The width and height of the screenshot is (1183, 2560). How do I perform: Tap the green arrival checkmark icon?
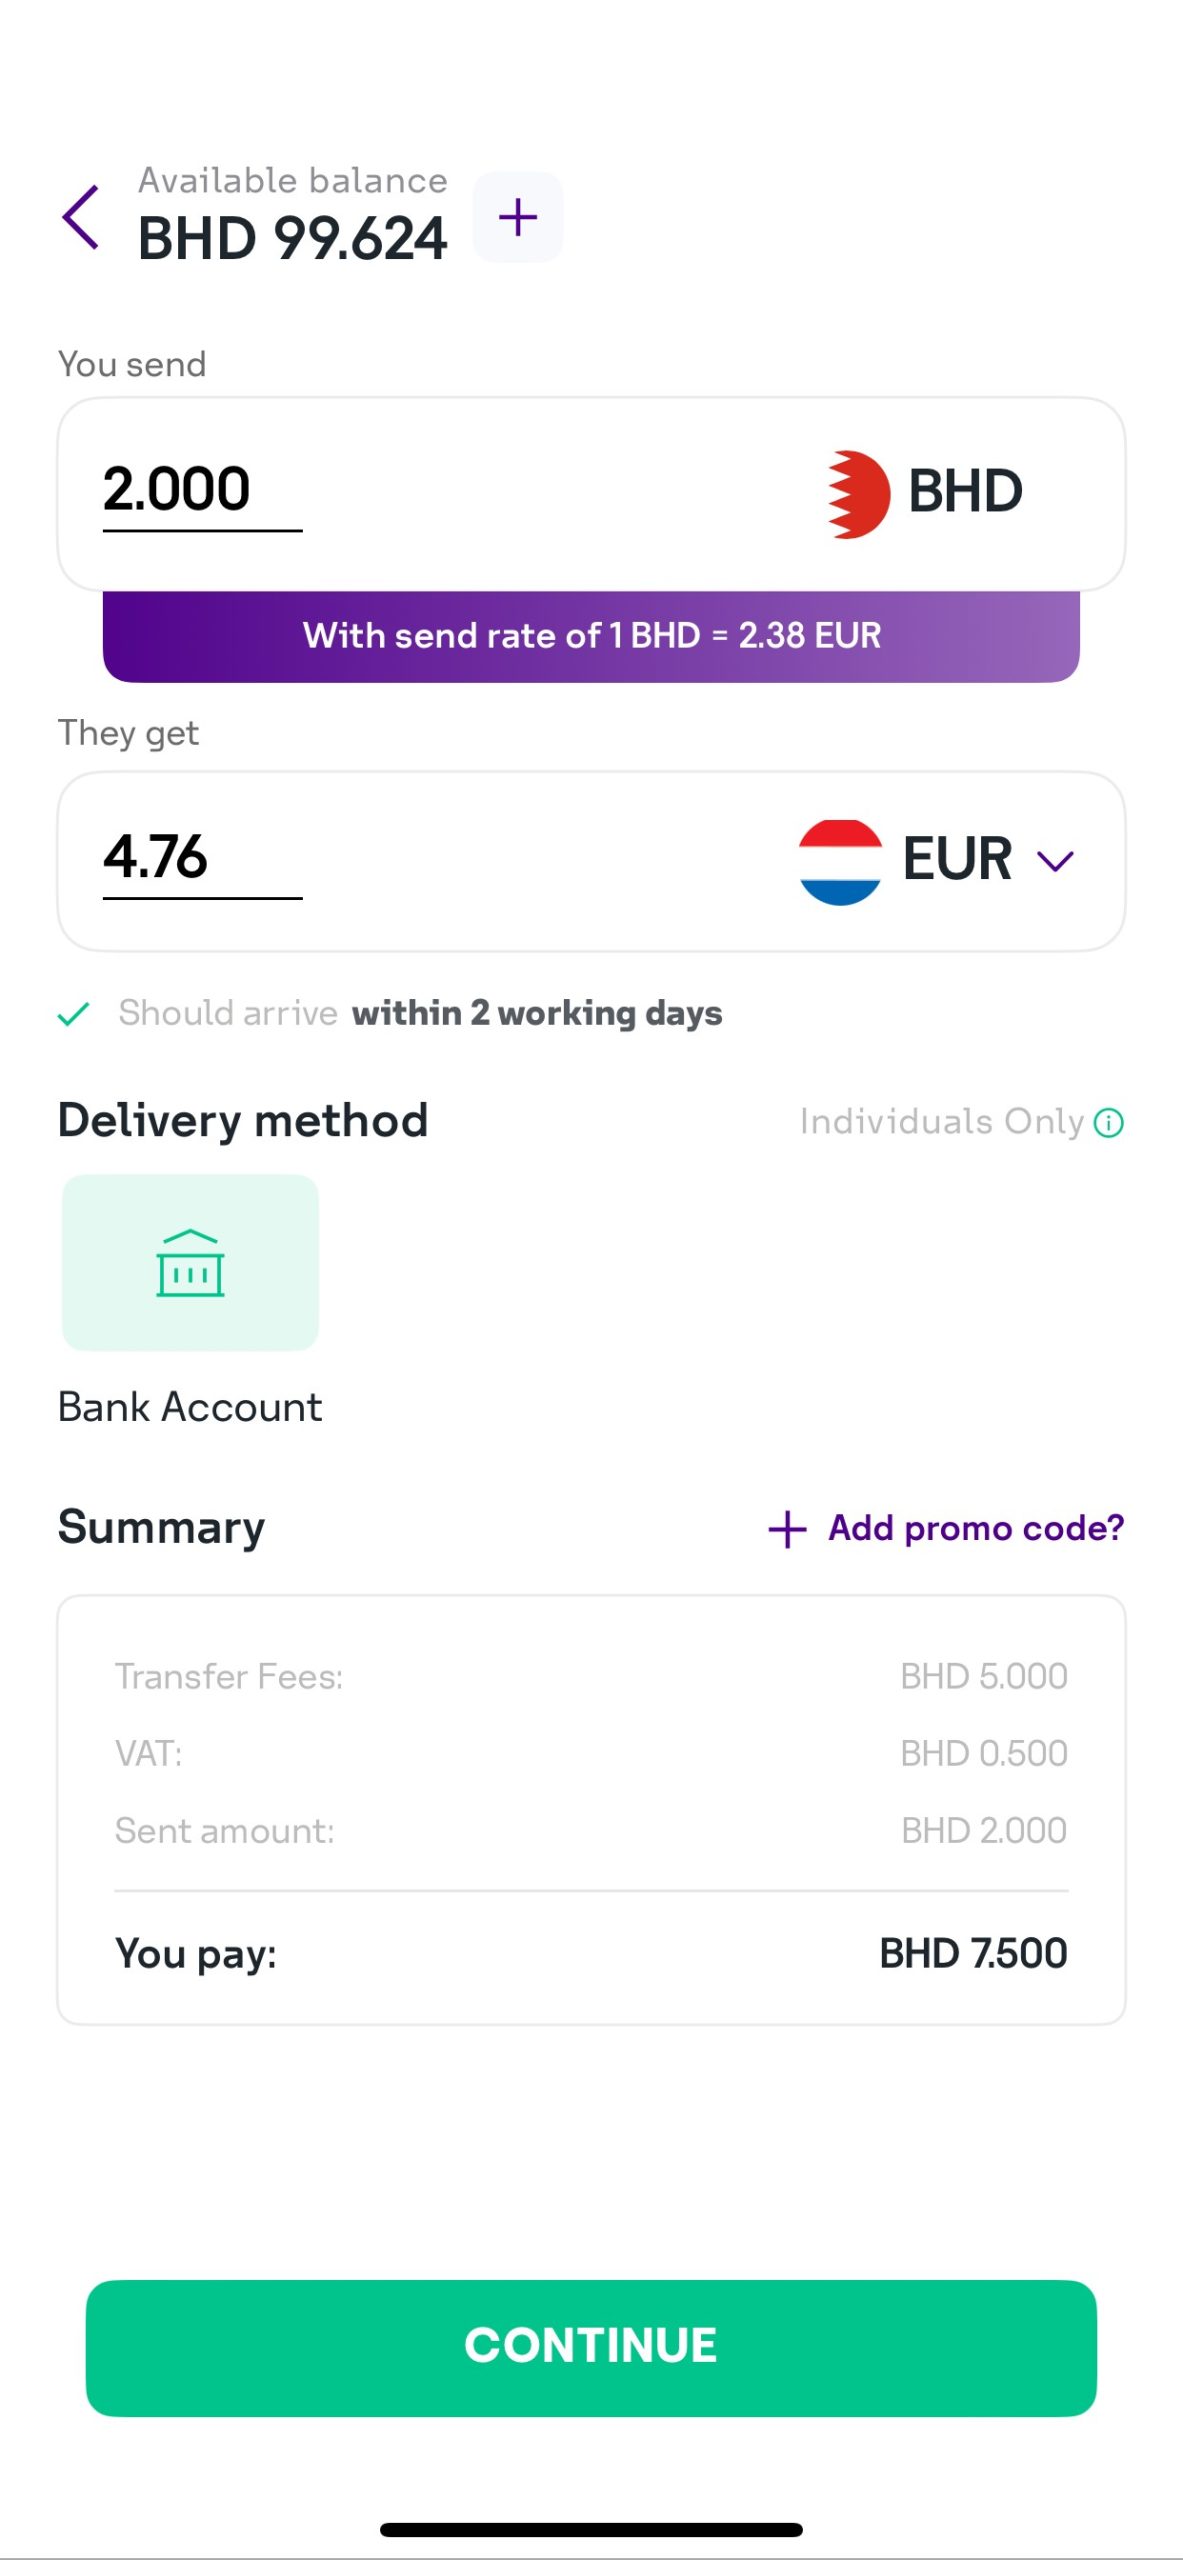point(74,1014)
